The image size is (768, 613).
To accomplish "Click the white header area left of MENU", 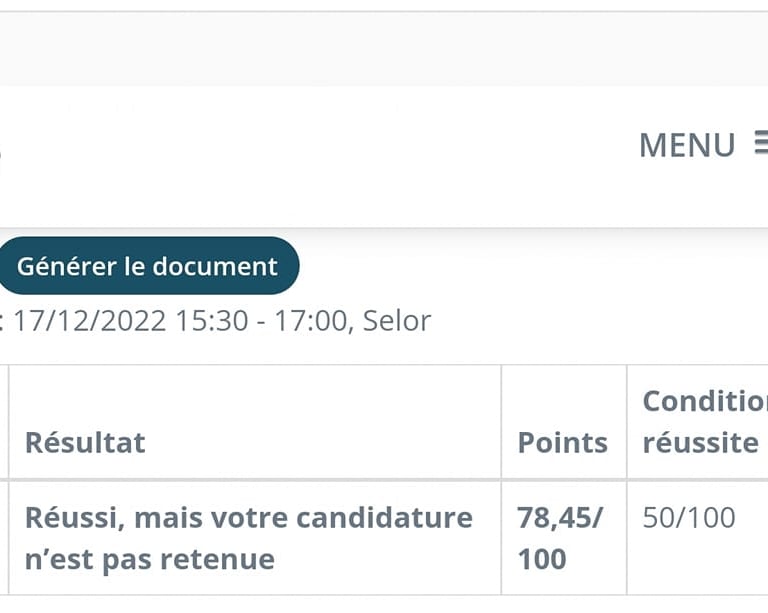I will click(300, 155).
